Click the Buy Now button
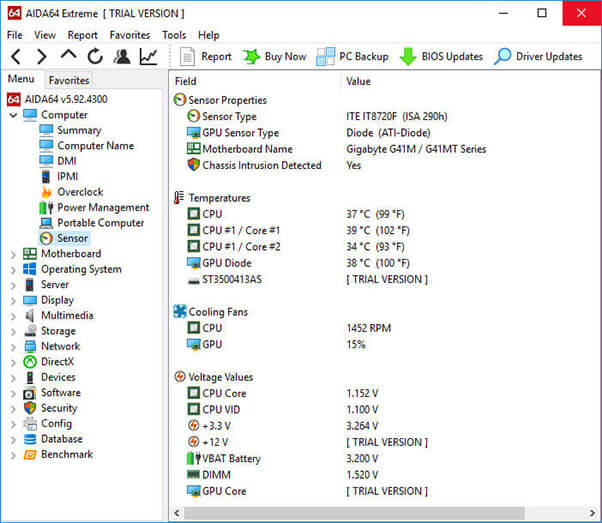Viewport: 602px width, 523px height. coord(274,56)
